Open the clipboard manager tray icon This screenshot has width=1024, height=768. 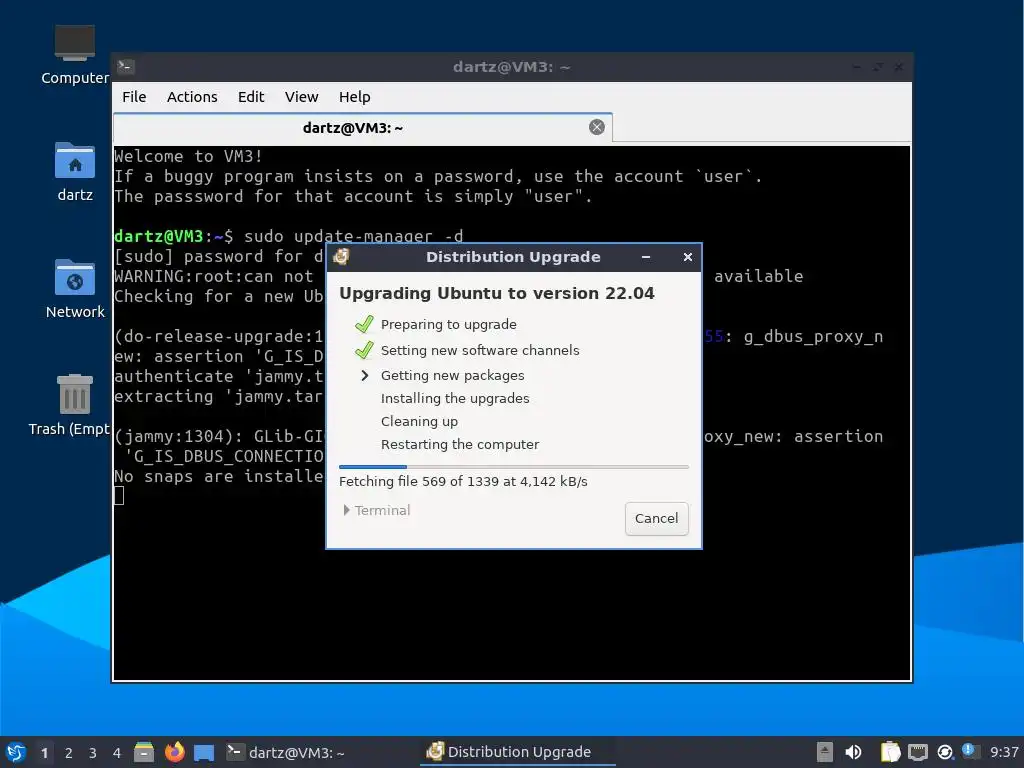tap(890, 752)
